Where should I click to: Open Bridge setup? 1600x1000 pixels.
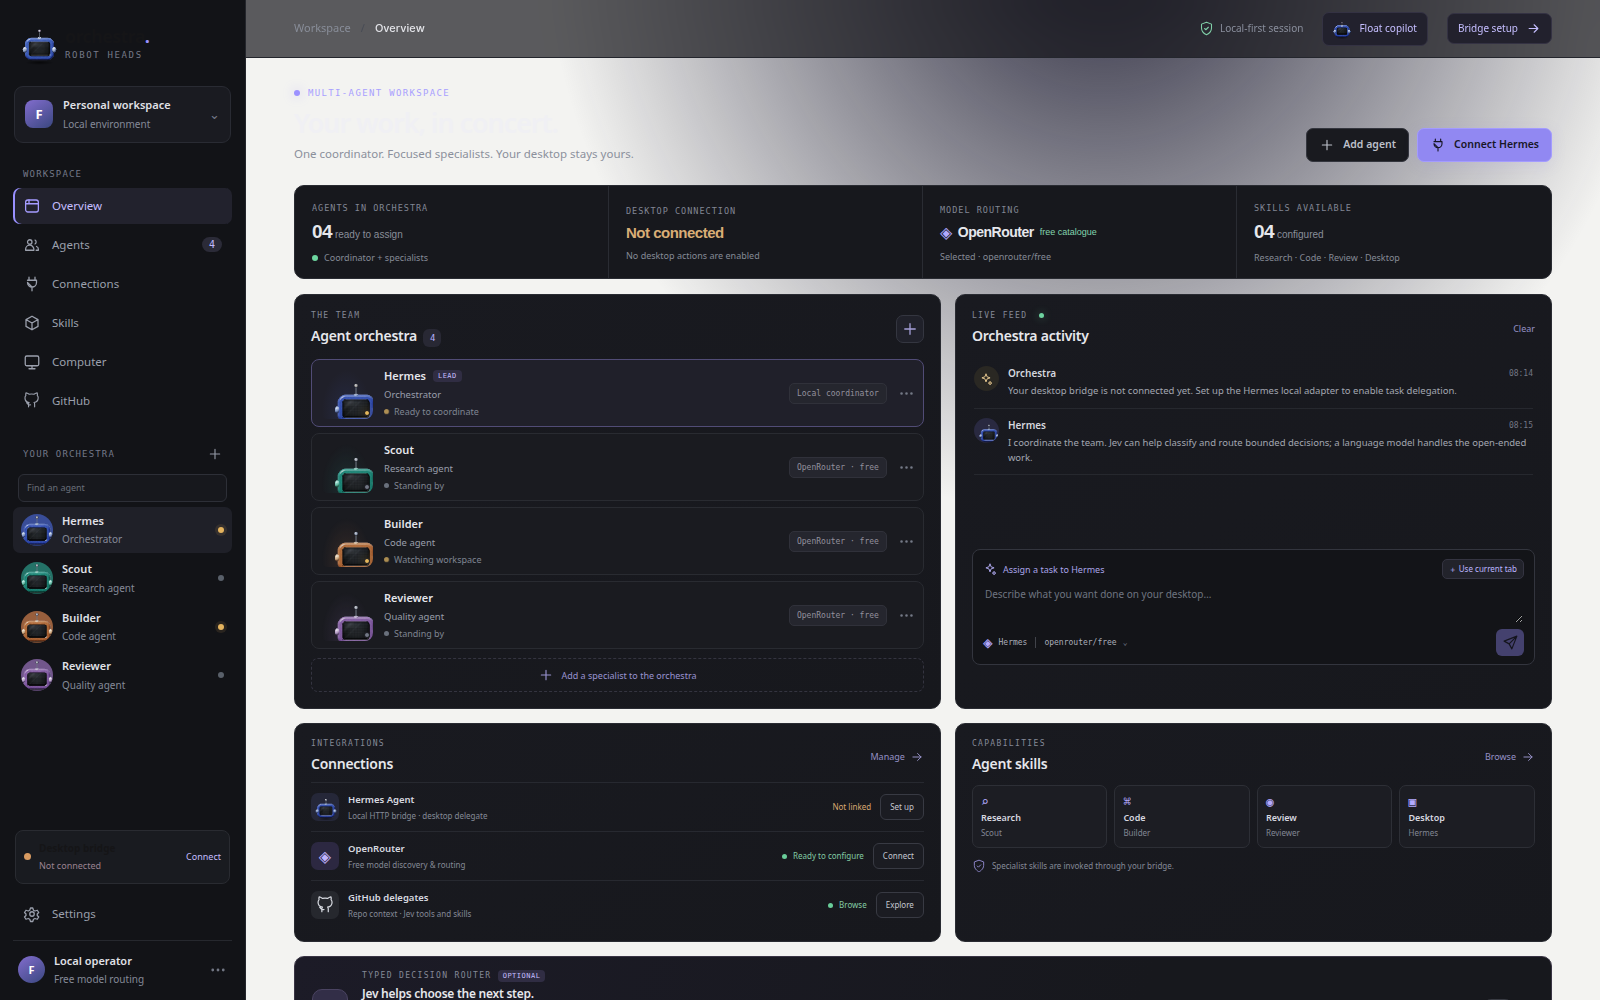tap(1499, 29)
